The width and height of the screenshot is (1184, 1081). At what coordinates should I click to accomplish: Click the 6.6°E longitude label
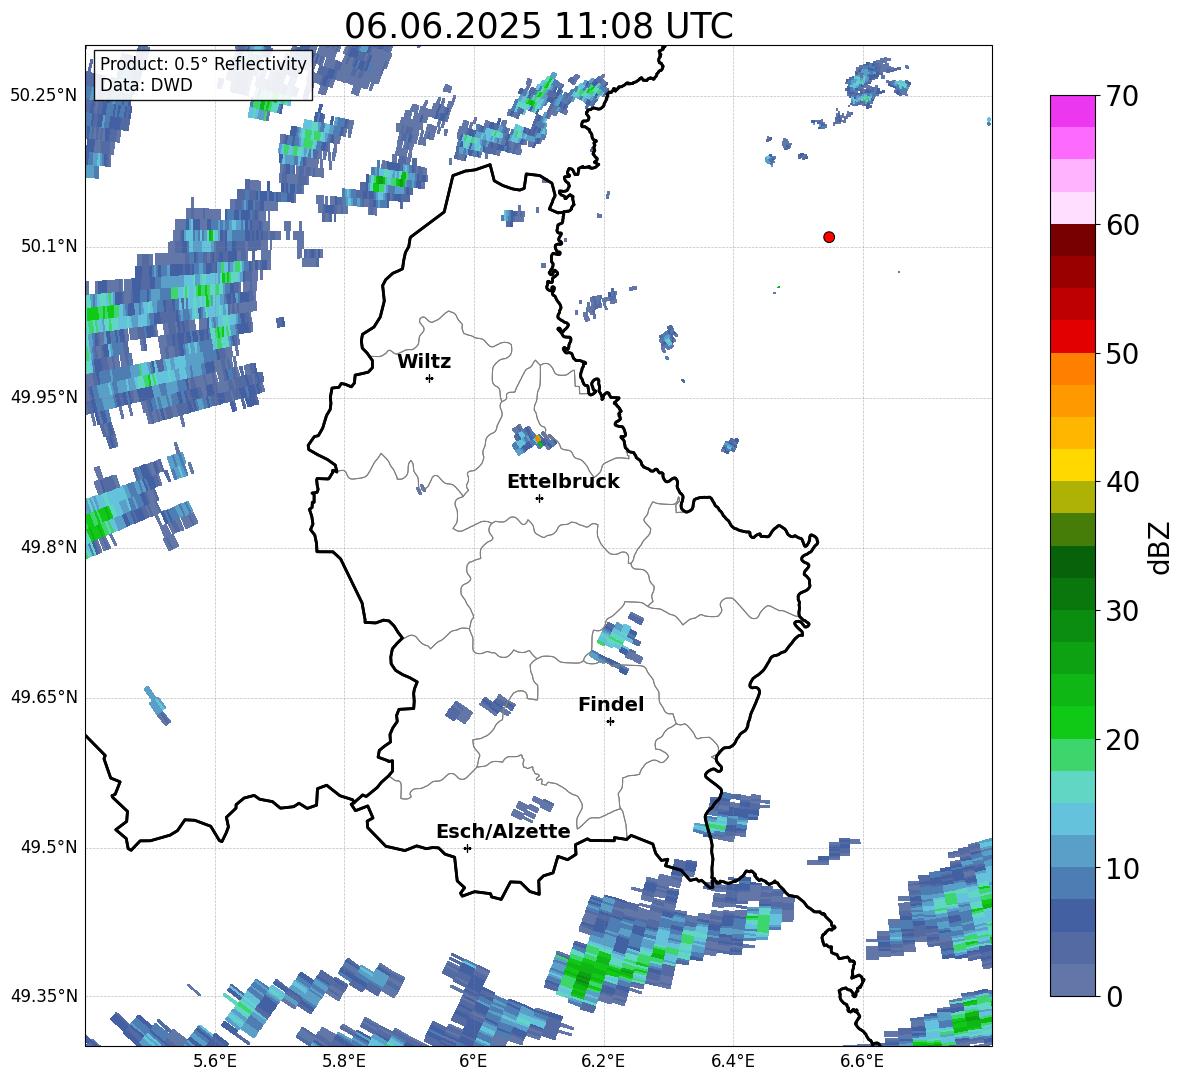tap(862, 1061)
